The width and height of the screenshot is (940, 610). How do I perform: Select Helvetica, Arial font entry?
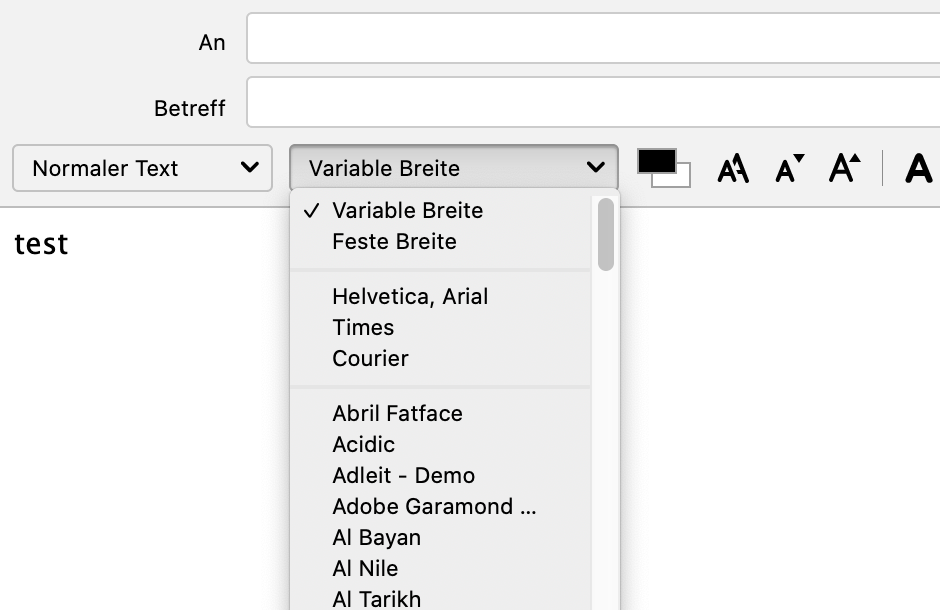pos(410,297)
